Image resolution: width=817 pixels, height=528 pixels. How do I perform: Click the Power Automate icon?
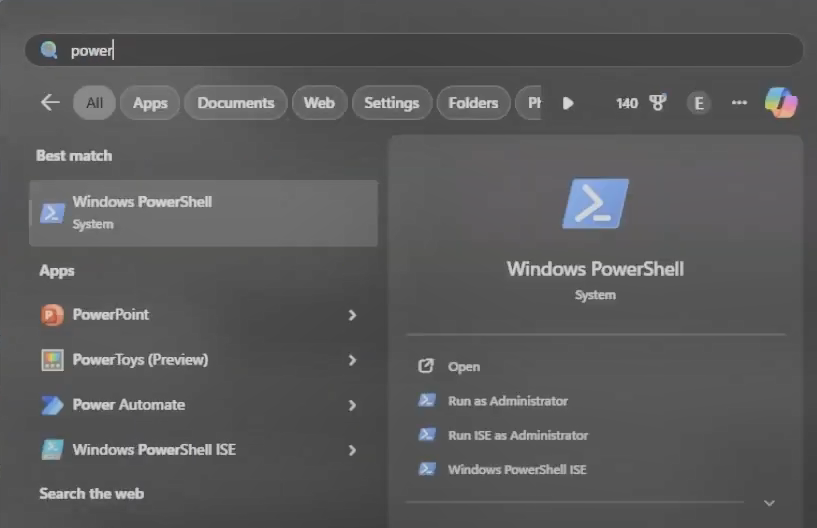click(52, 405)
